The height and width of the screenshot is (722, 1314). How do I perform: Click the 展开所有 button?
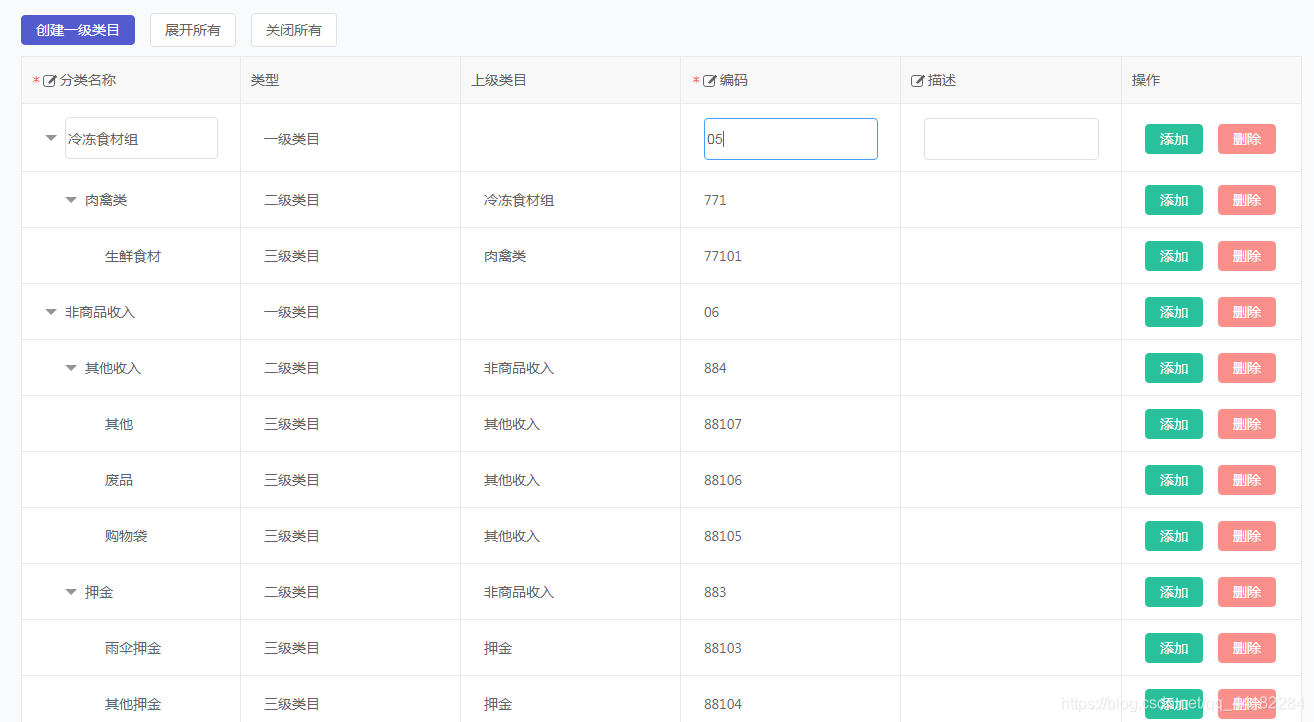point(193,30)
